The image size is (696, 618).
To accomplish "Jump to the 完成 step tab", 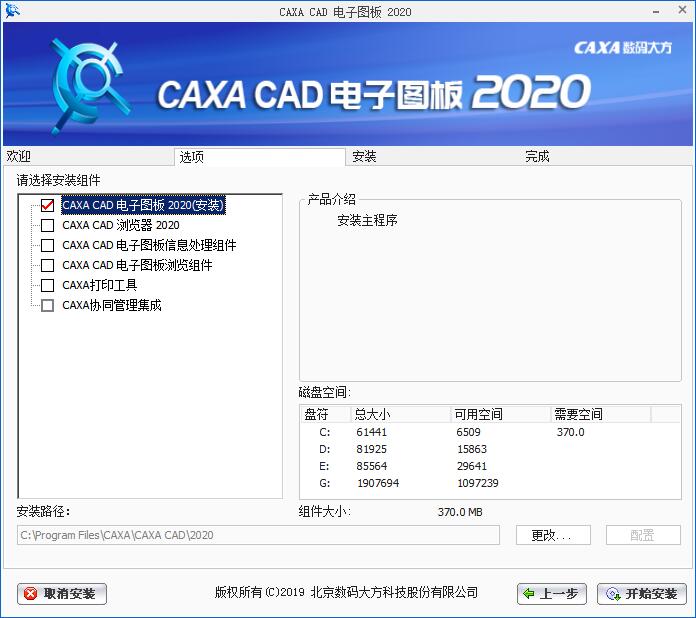I will (x=605, y=156).
